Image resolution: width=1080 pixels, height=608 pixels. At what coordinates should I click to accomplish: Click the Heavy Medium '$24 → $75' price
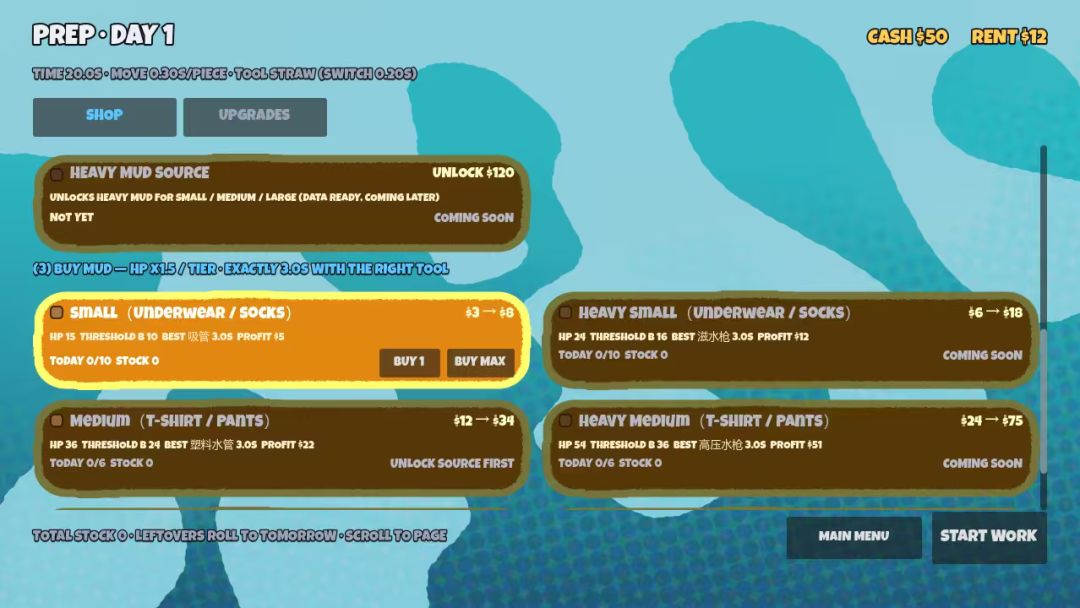pos(992,421)
